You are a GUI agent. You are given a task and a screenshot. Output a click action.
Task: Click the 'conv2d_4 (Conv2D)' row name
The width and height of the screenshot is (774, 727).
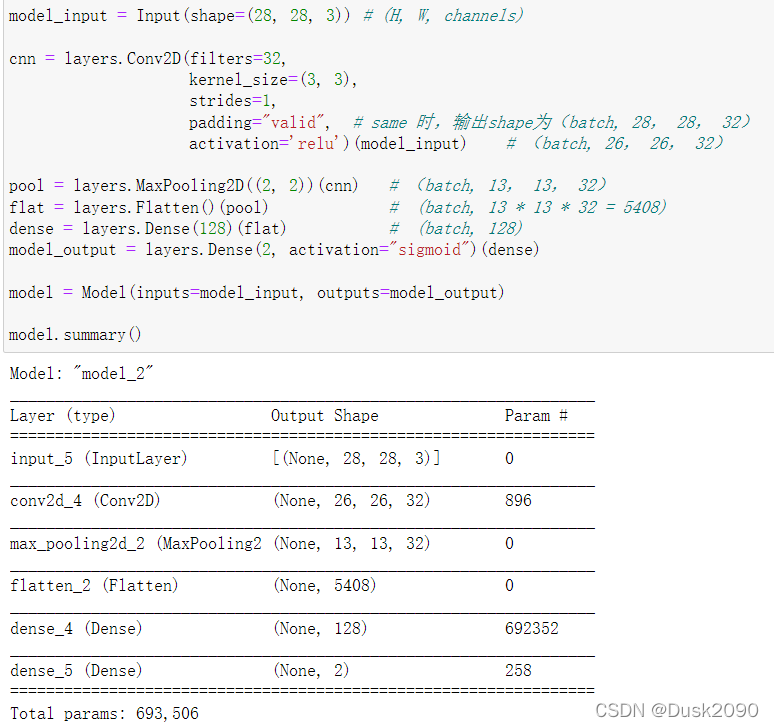(85, 501)
